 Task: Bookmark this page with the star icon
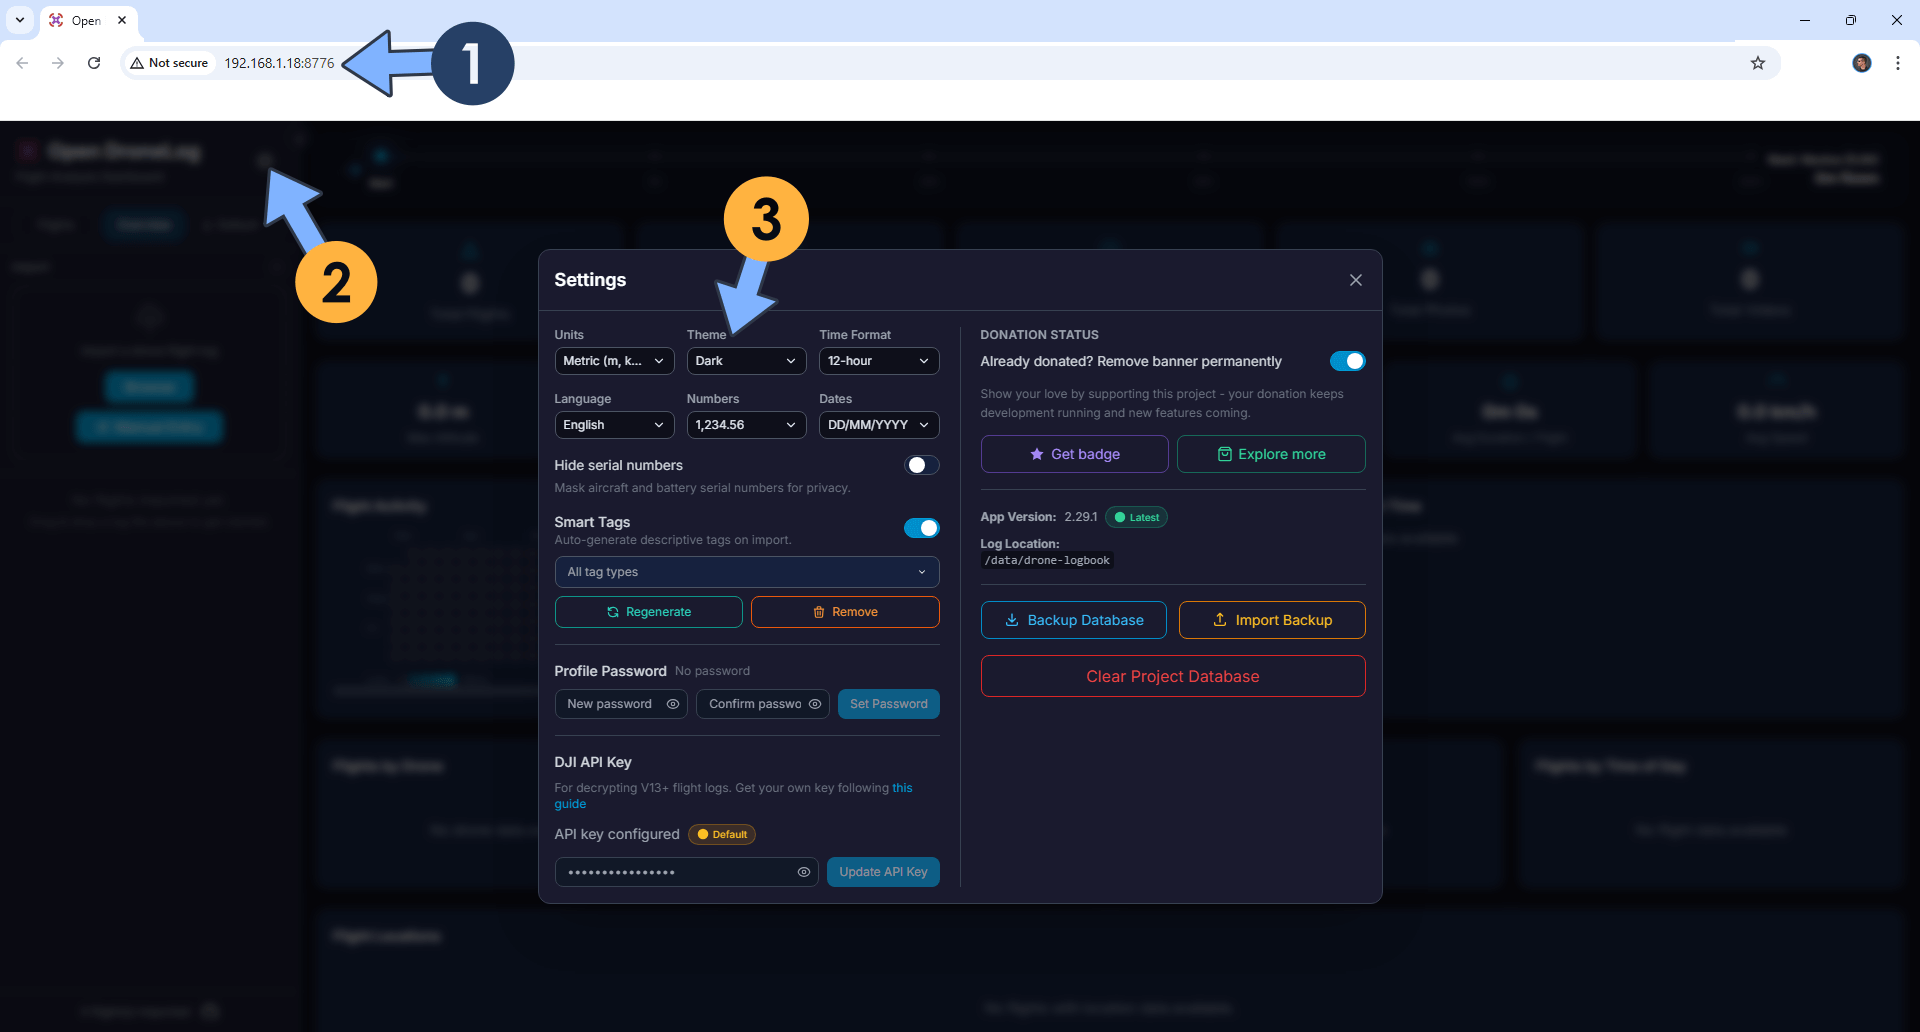(1758, 62)
